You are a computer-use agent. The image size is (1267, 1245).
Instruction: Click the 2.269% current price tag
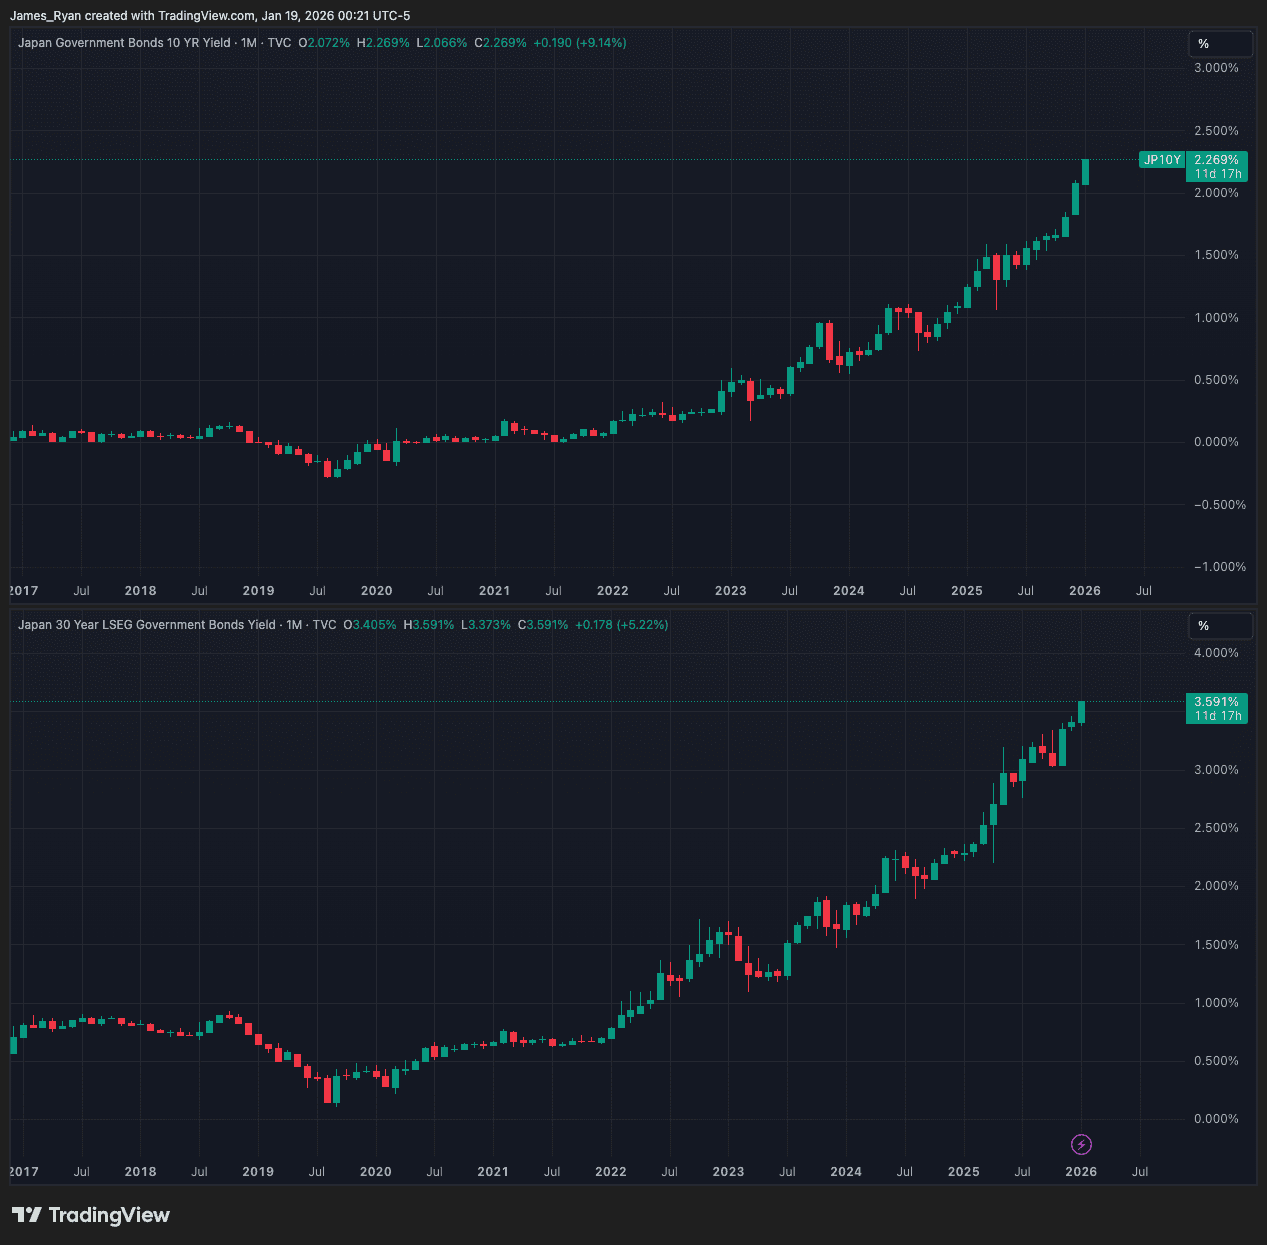[x=1216, y=160]
